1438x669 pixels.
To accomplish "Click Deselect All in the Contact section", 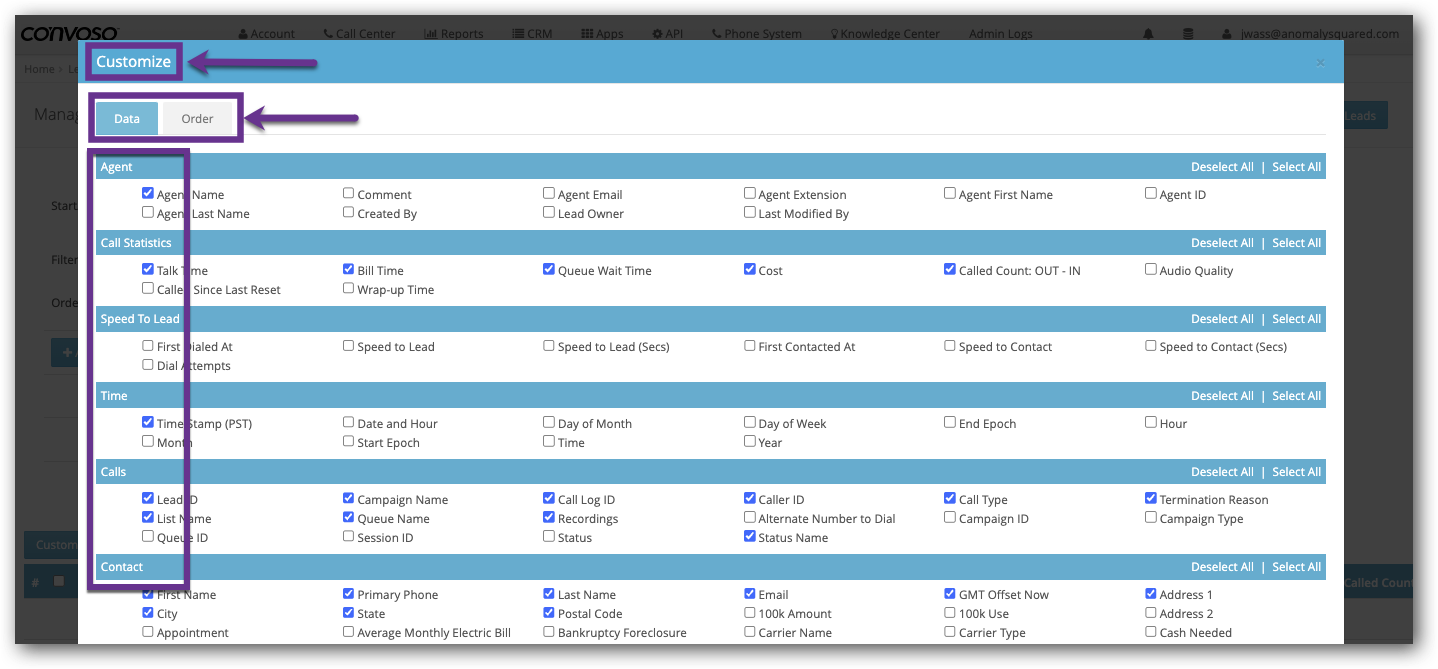I will [x=1222, y=567].
